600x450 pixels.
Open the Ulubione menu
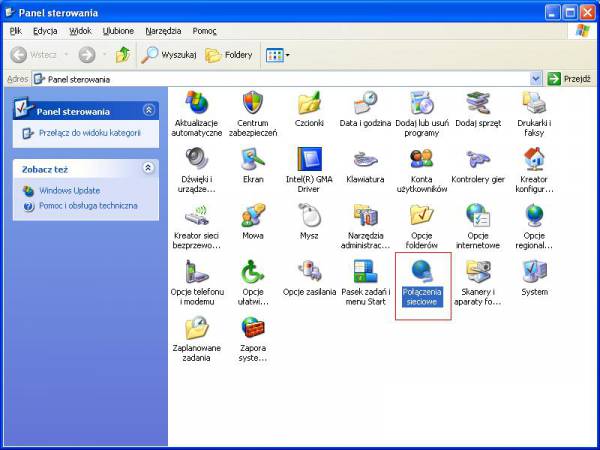coord(118,31)
